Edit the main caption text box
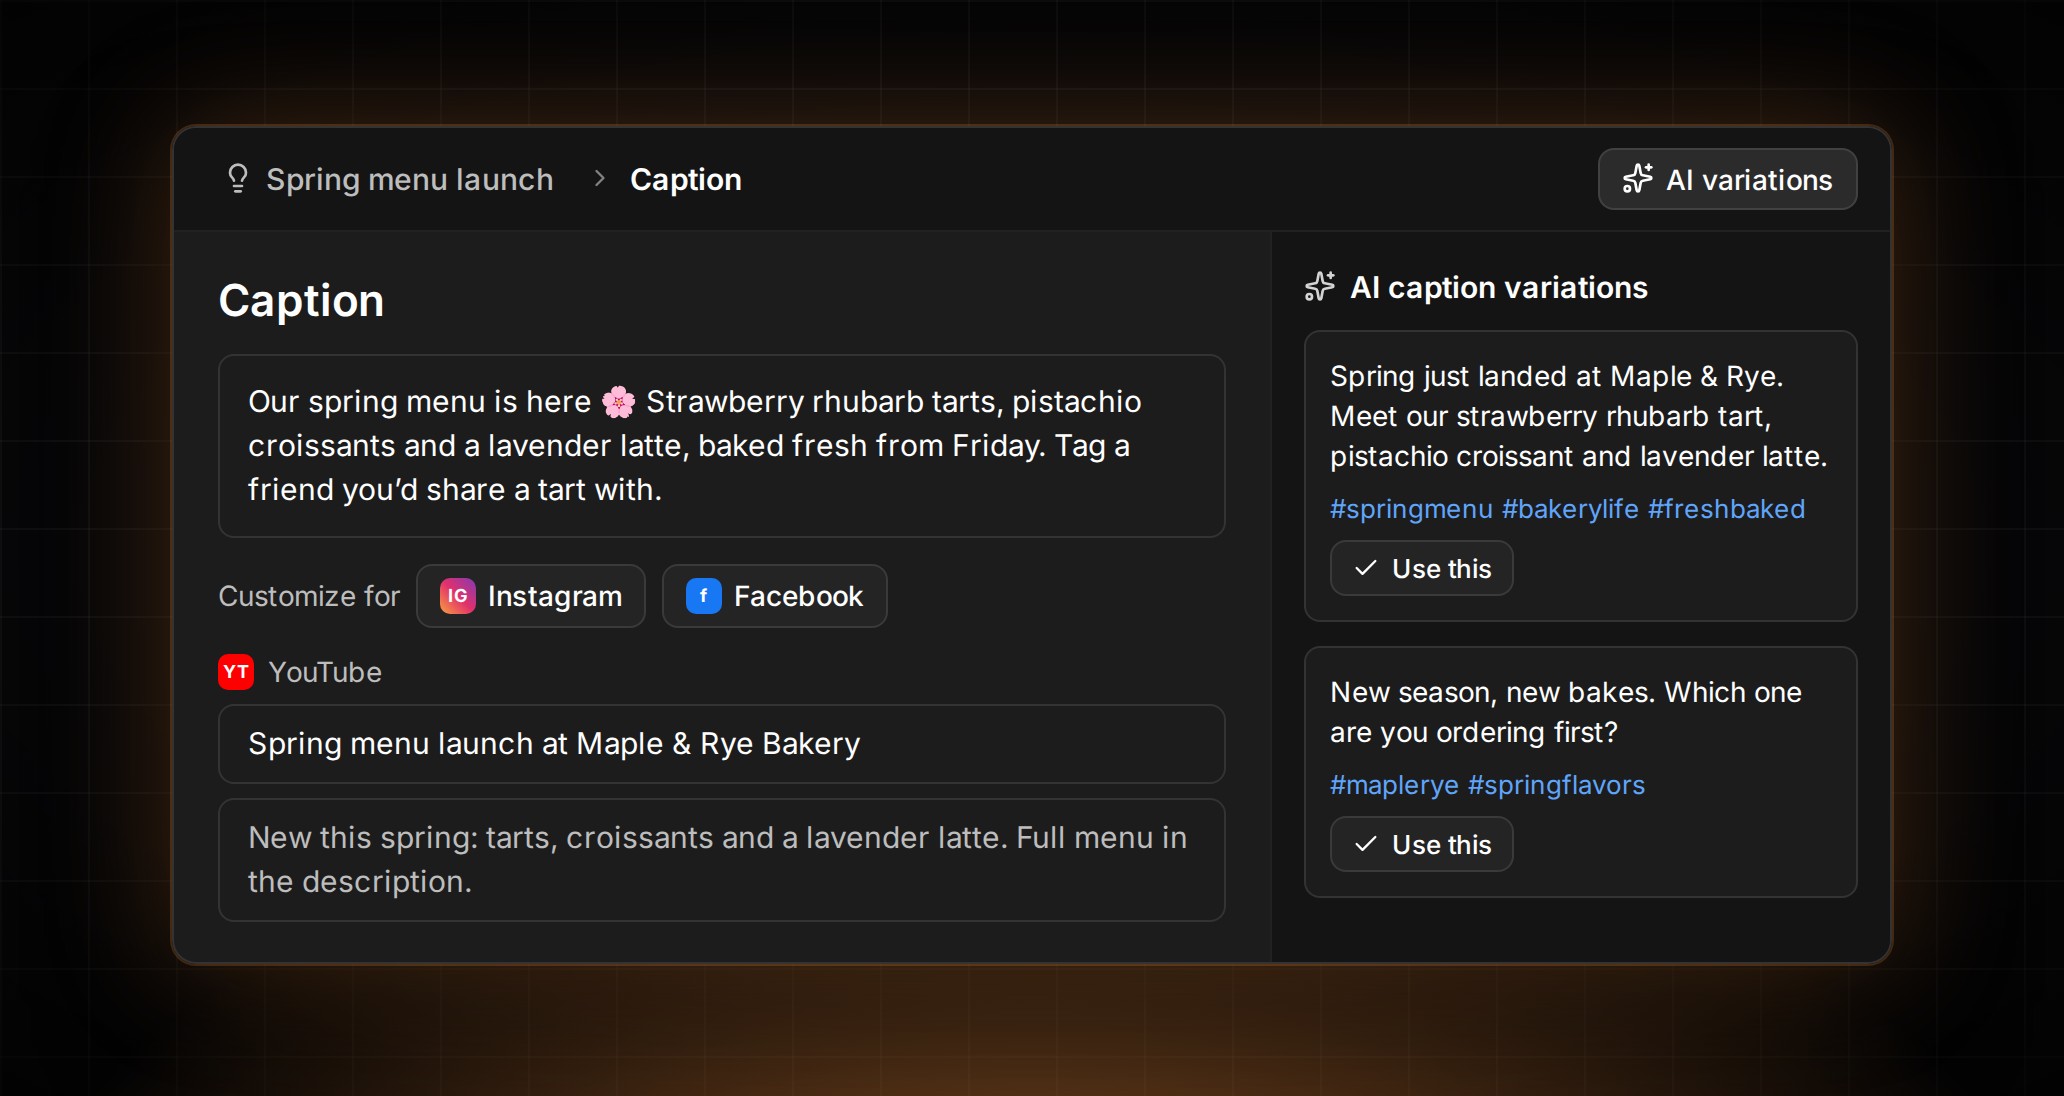 click(721, 446)
